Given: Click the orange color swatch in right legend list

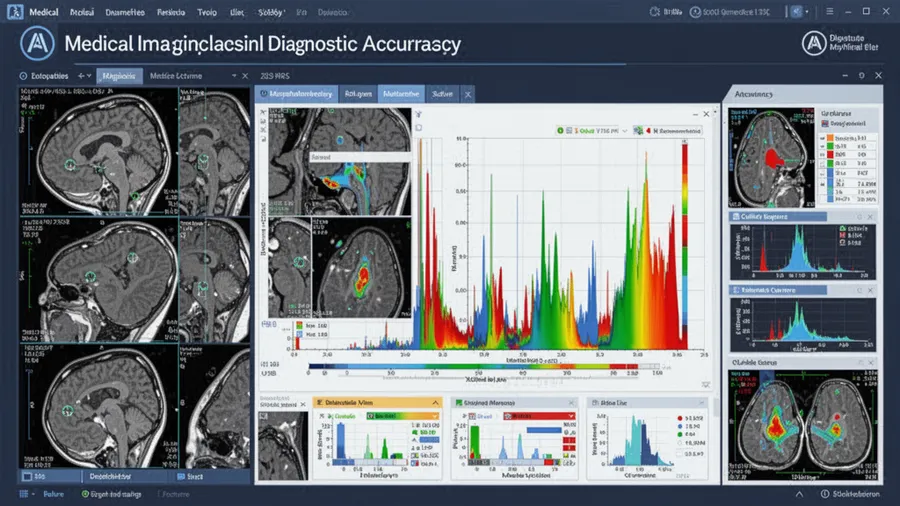Looking at the screenshot, I should (x=830, y=138).
